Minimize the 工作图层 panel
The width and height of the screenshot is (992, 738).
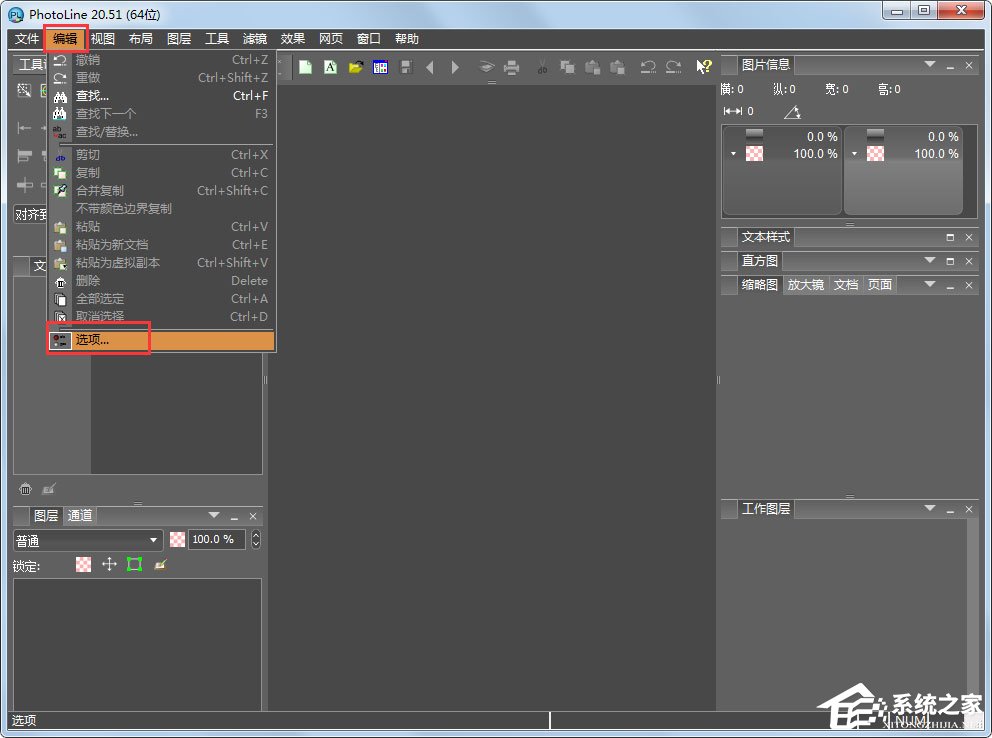coord(950,510)
